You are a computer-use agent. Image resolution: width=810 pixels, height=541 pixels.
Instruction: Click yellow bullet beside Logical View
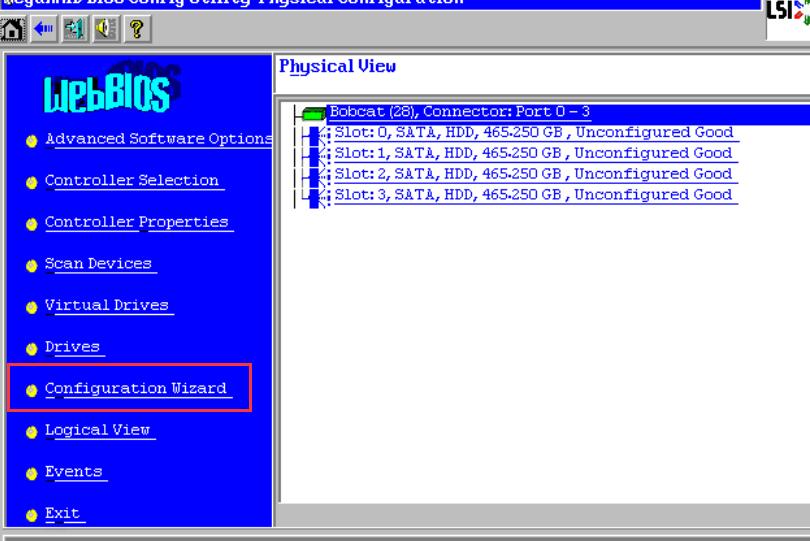32,432
